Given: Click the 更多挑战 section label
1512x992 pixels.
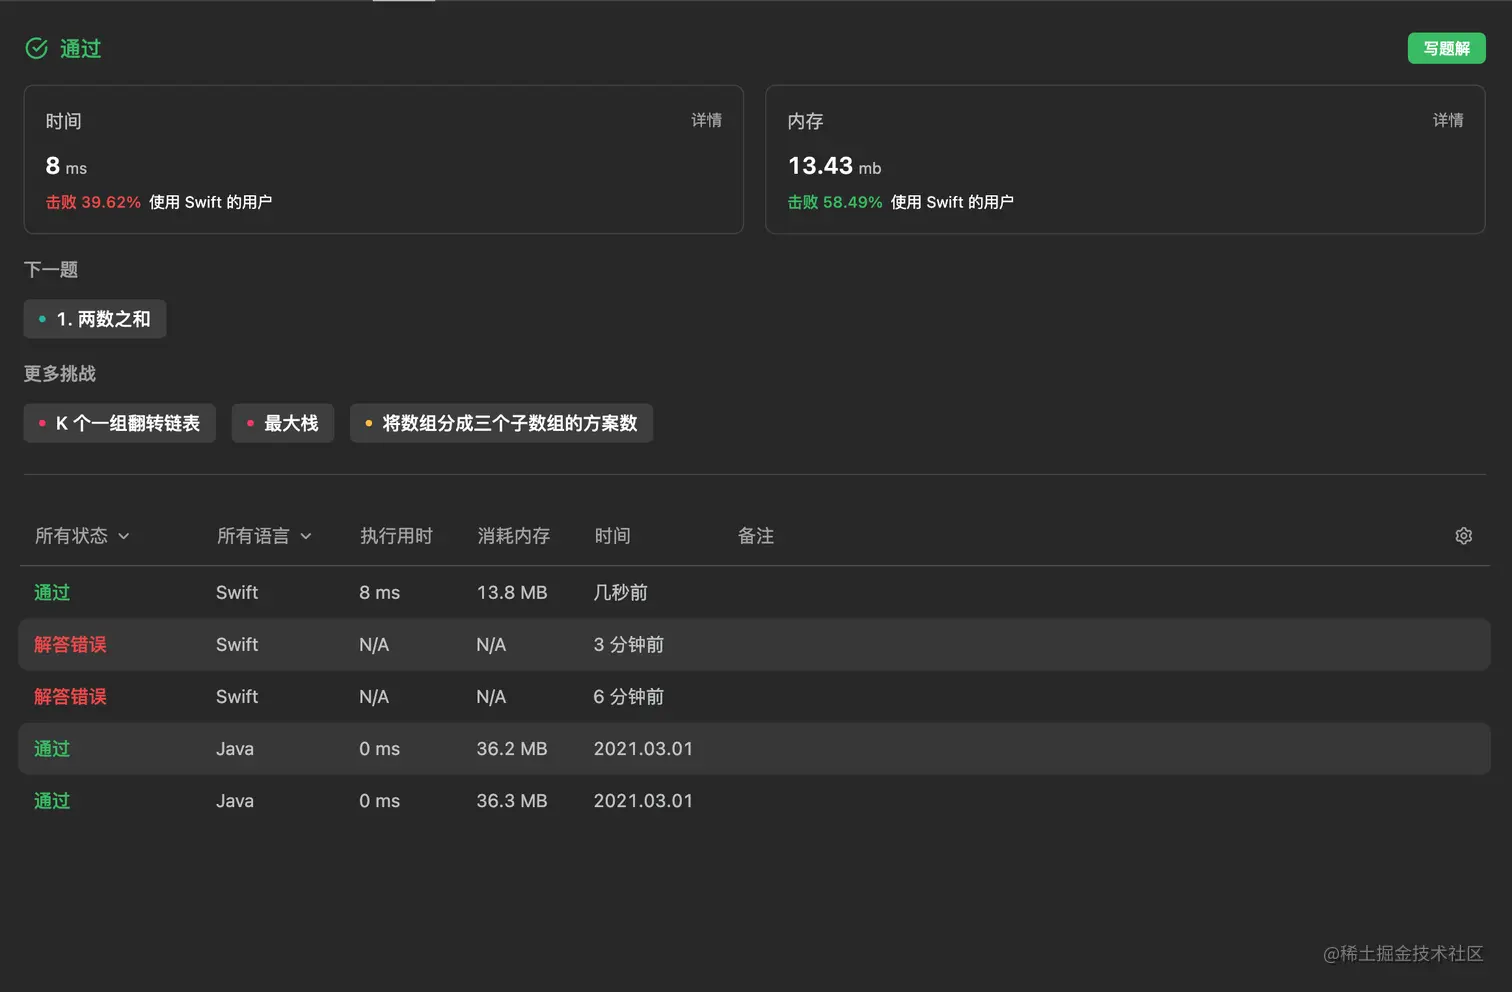Looking at the screenshot, I should pyautogui.click(x=60, y=373).
